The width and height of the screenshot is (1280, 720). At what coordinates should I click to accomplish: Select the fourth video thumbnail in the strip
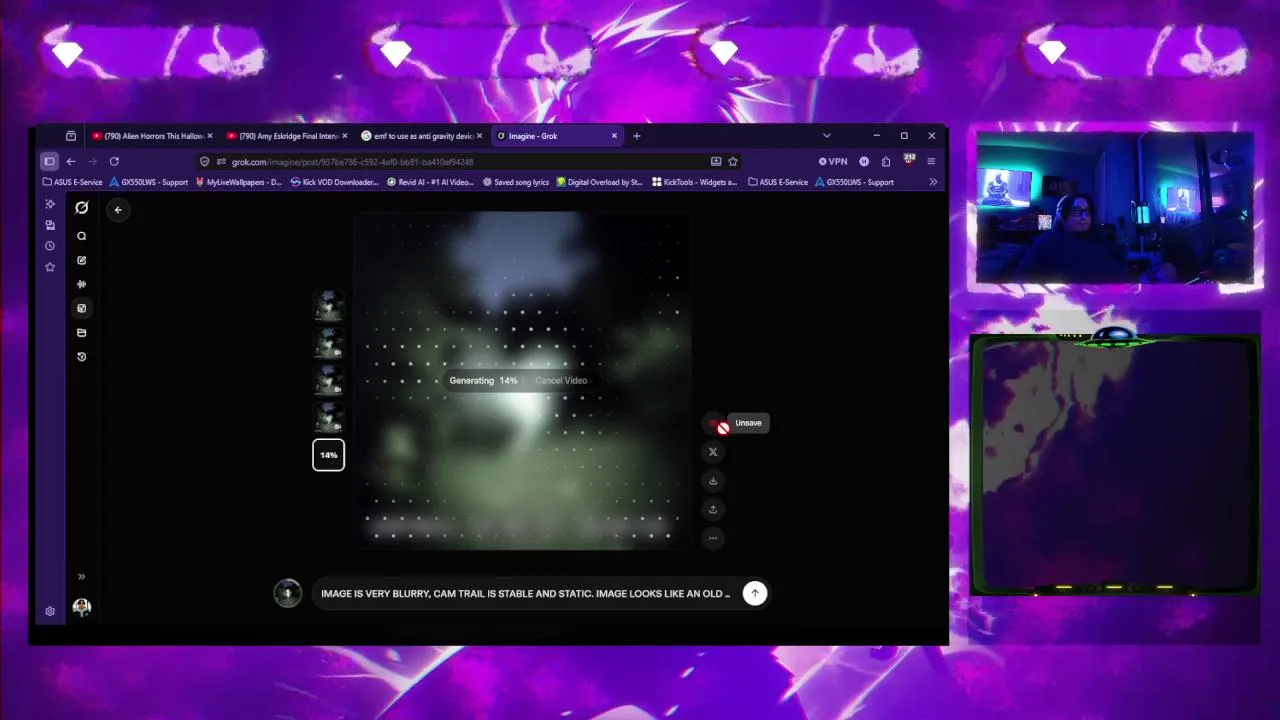coord(328,417)
